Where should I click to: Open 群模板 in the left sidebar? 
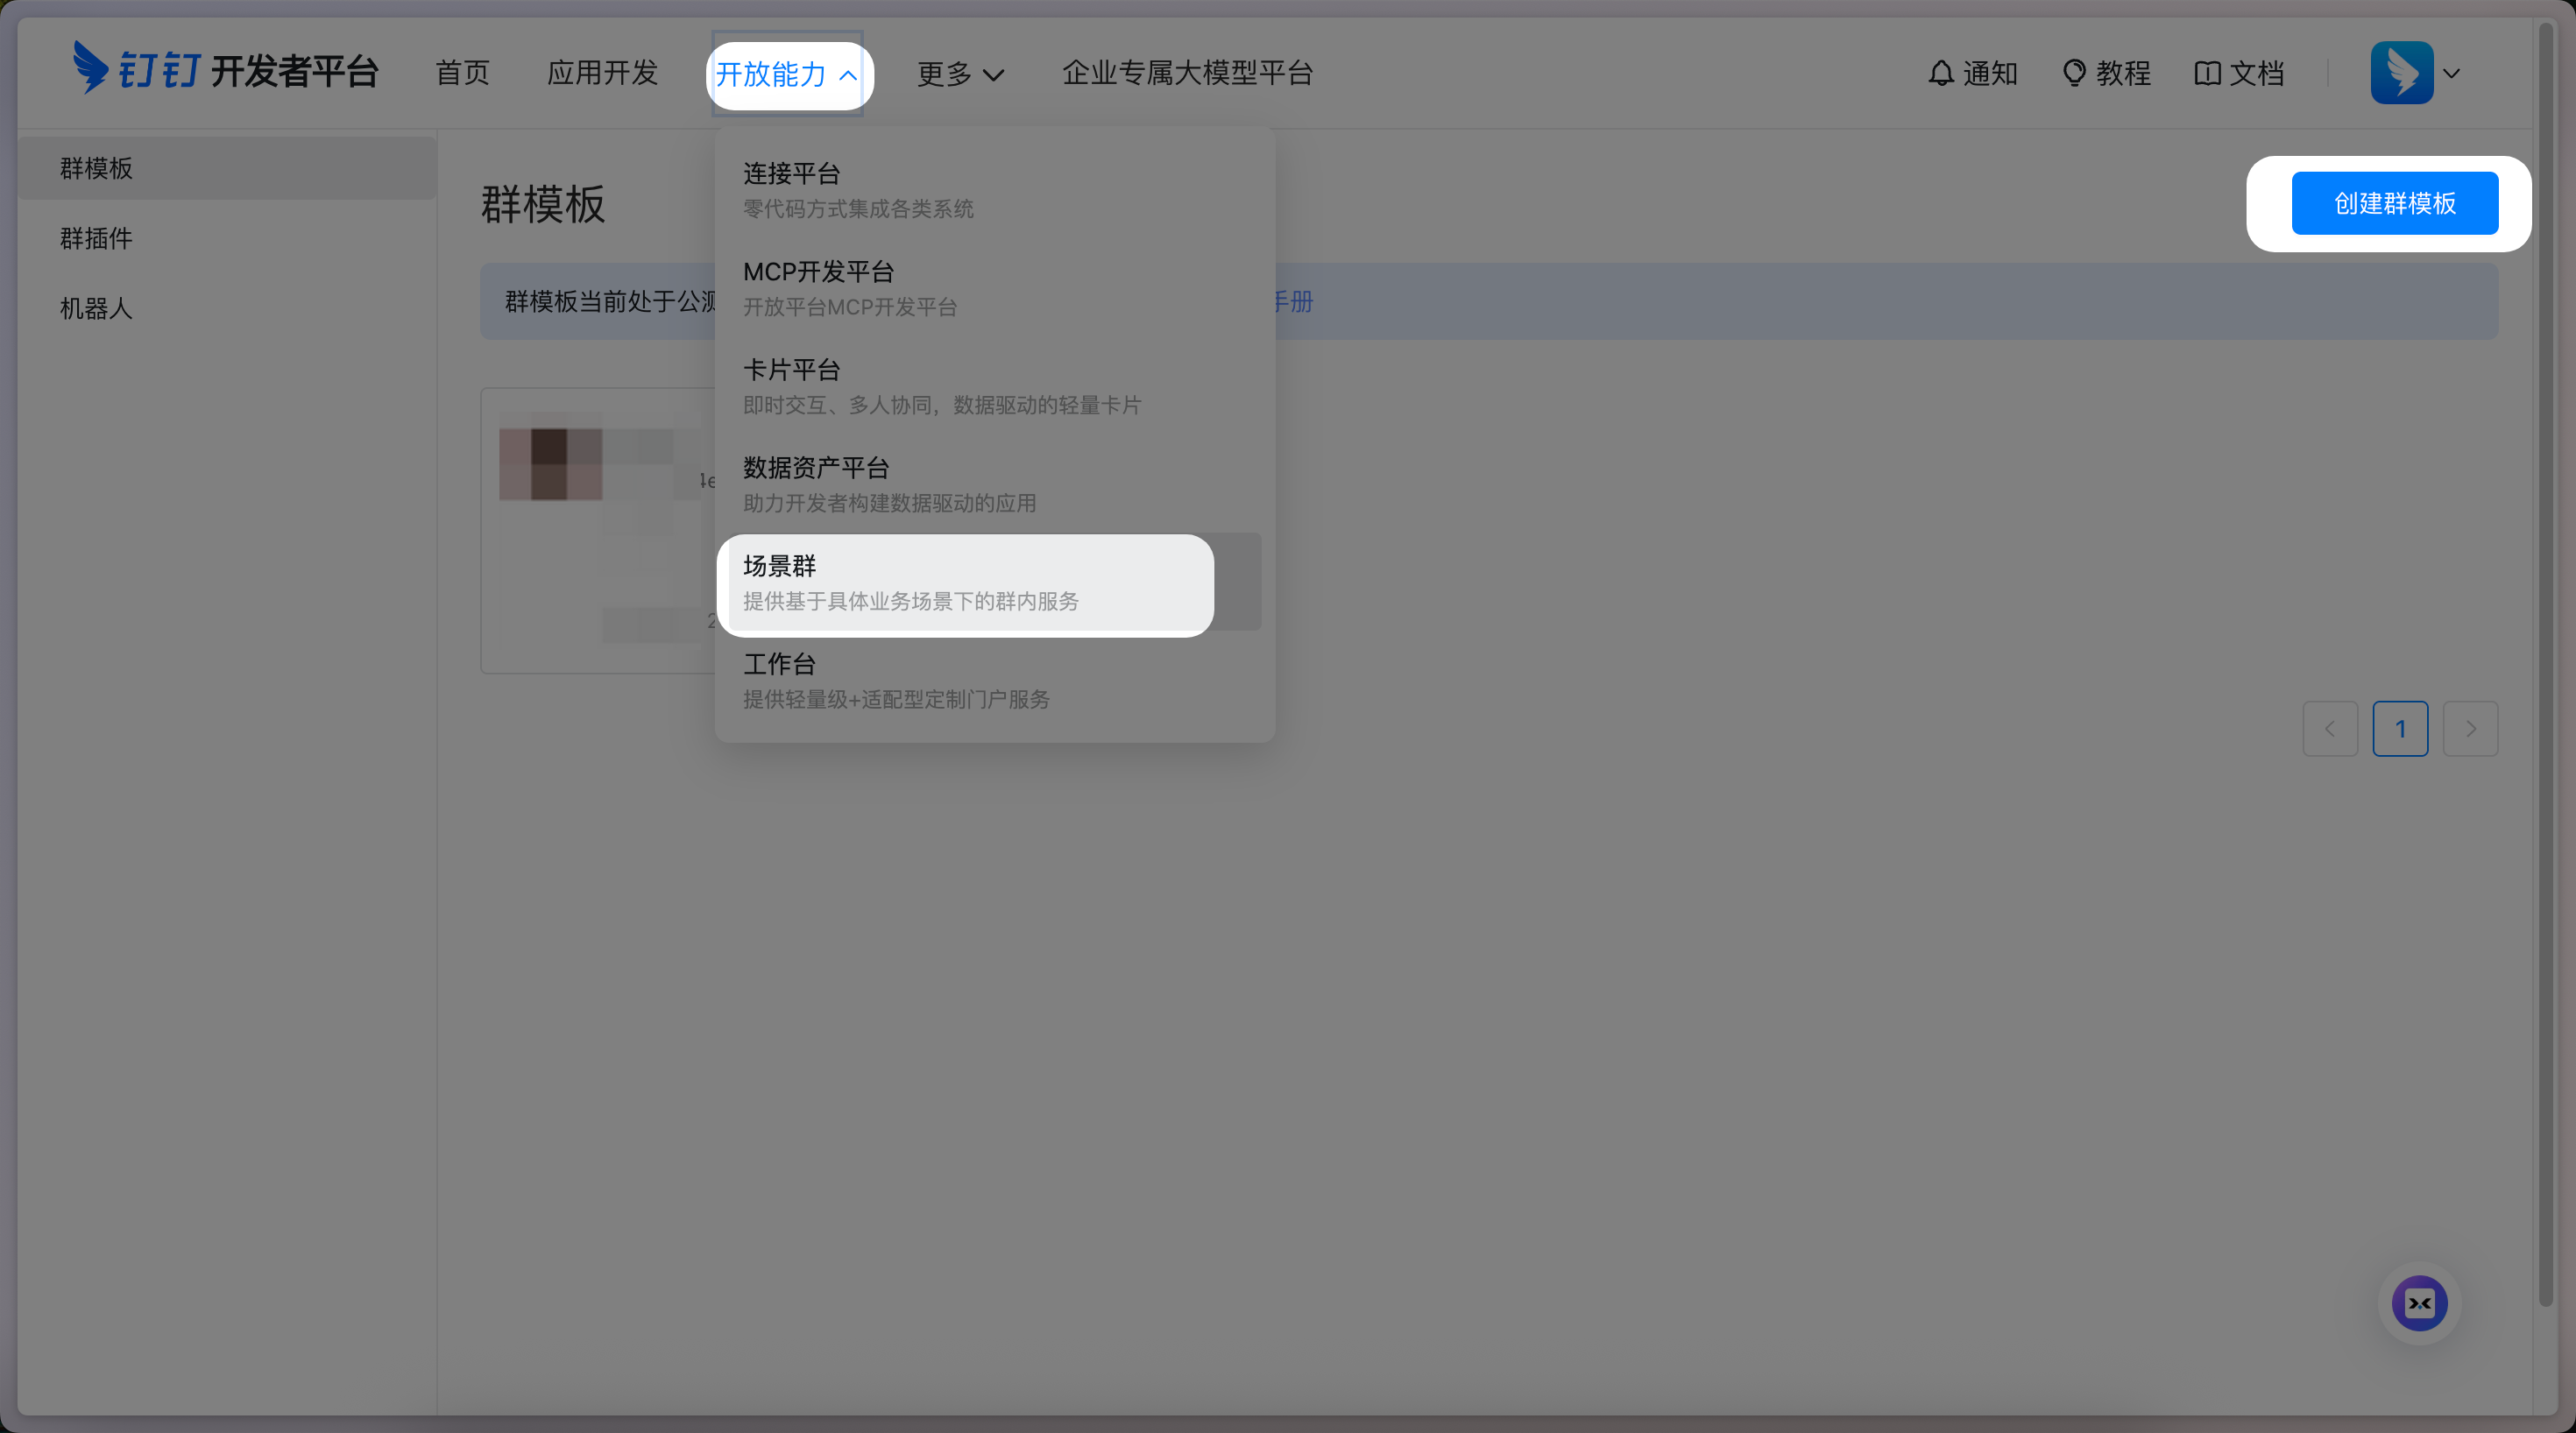click(x=227, y=168)
